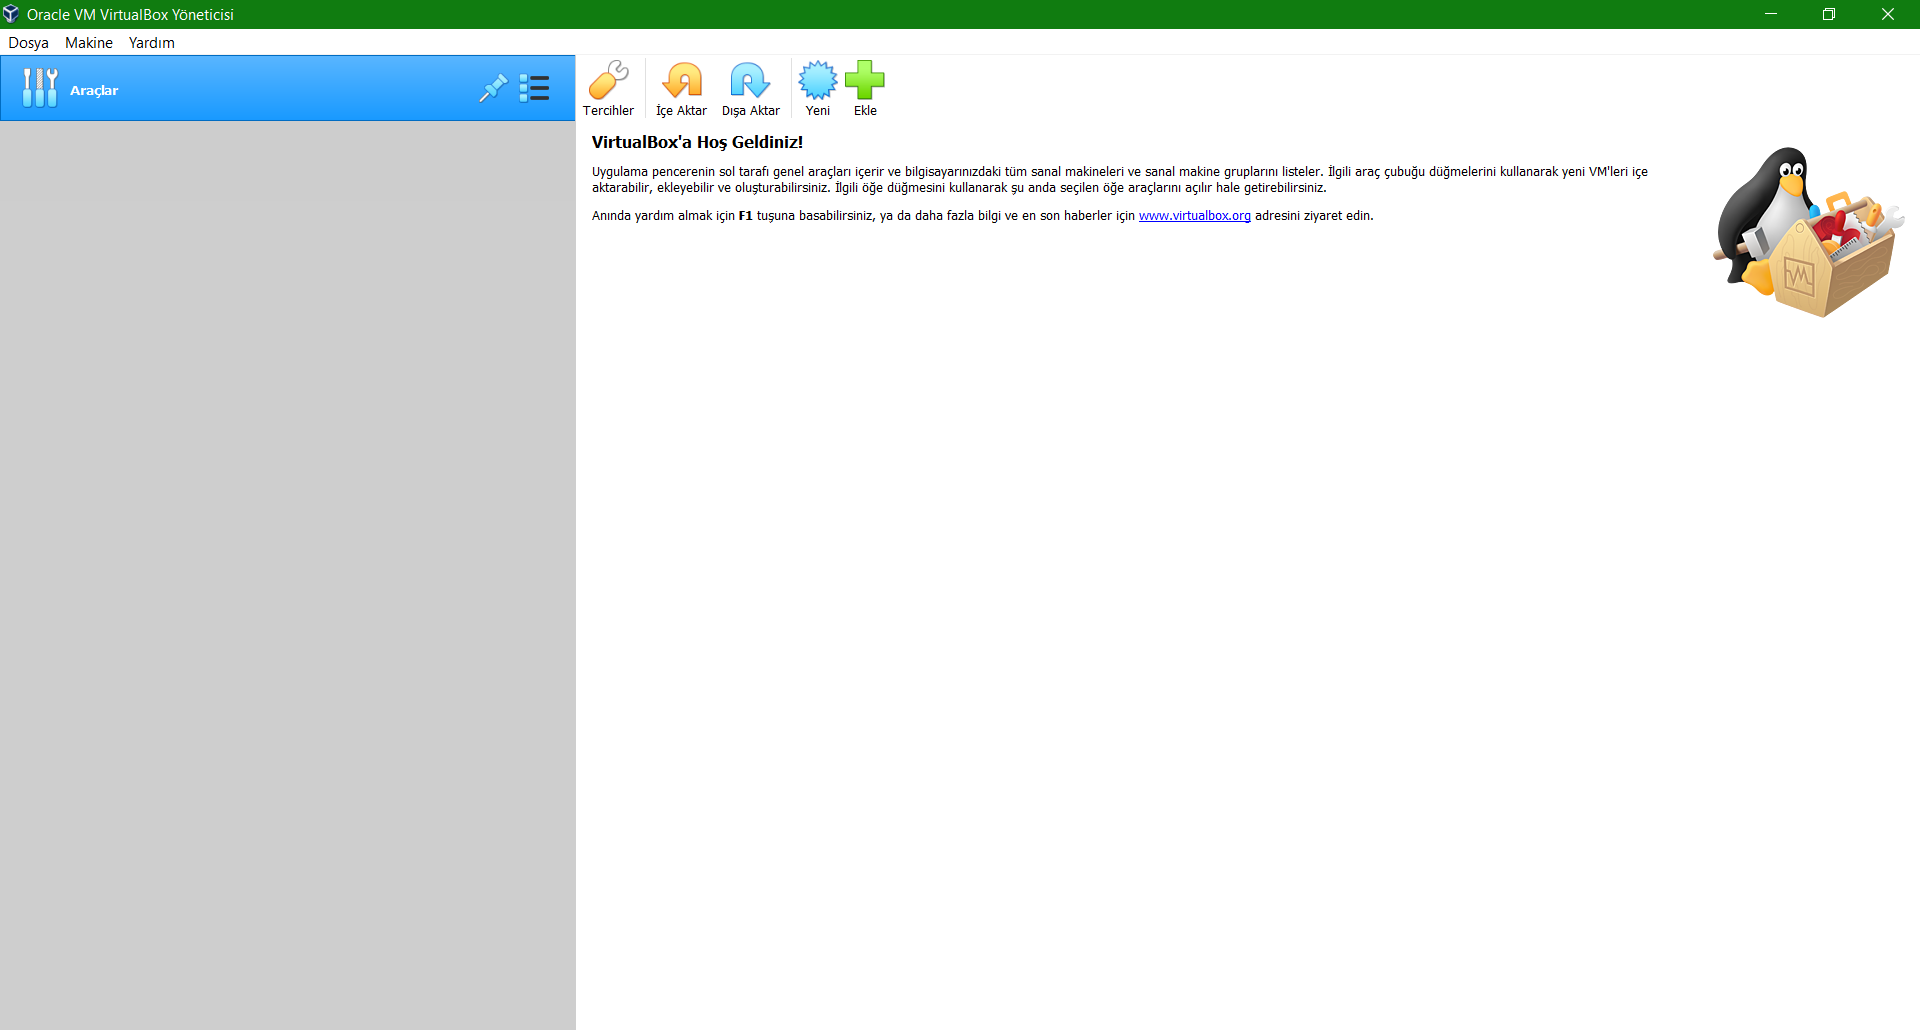Open the Araçlar list menu icon
This screenshot has width=1920, height=1030.
click(x=535, y=89)
